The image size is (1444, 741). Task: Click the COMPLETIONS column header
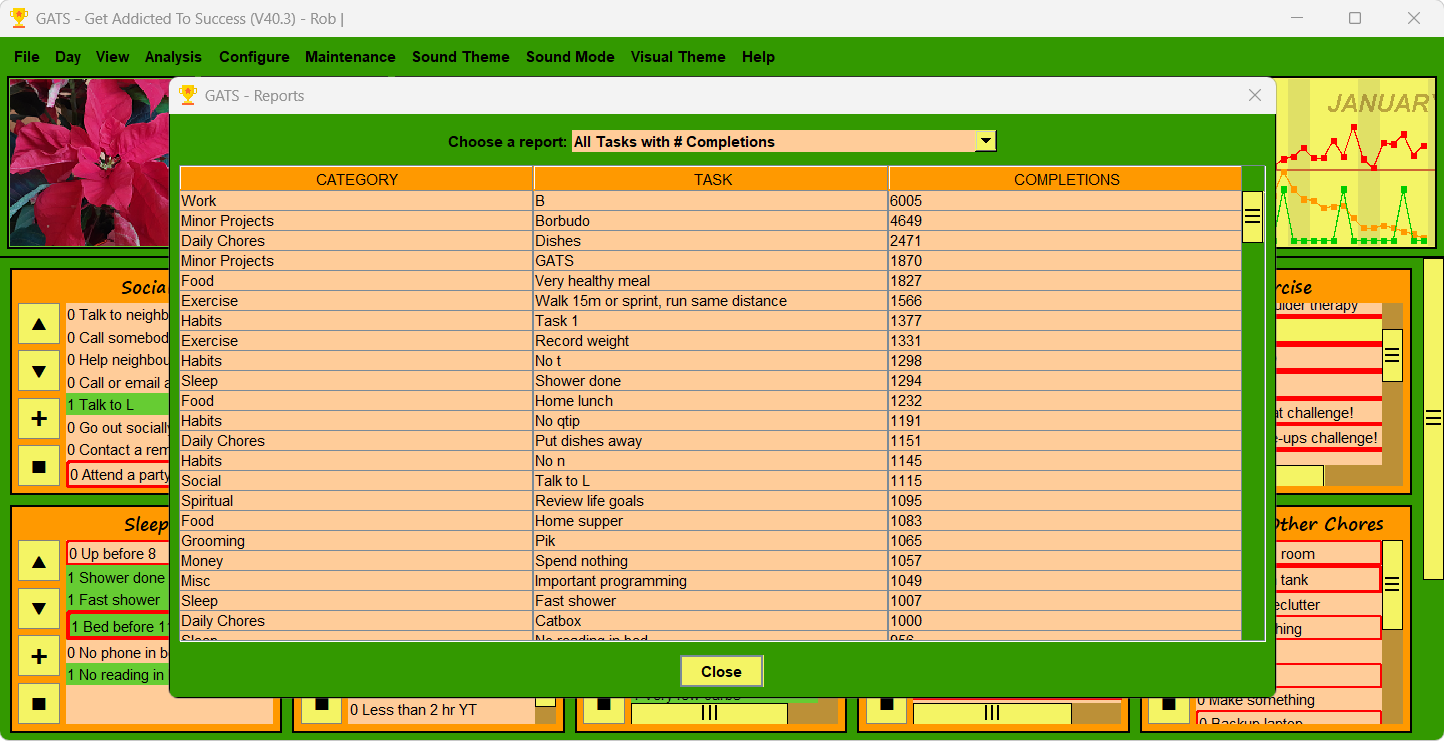tap(1065, 180)
